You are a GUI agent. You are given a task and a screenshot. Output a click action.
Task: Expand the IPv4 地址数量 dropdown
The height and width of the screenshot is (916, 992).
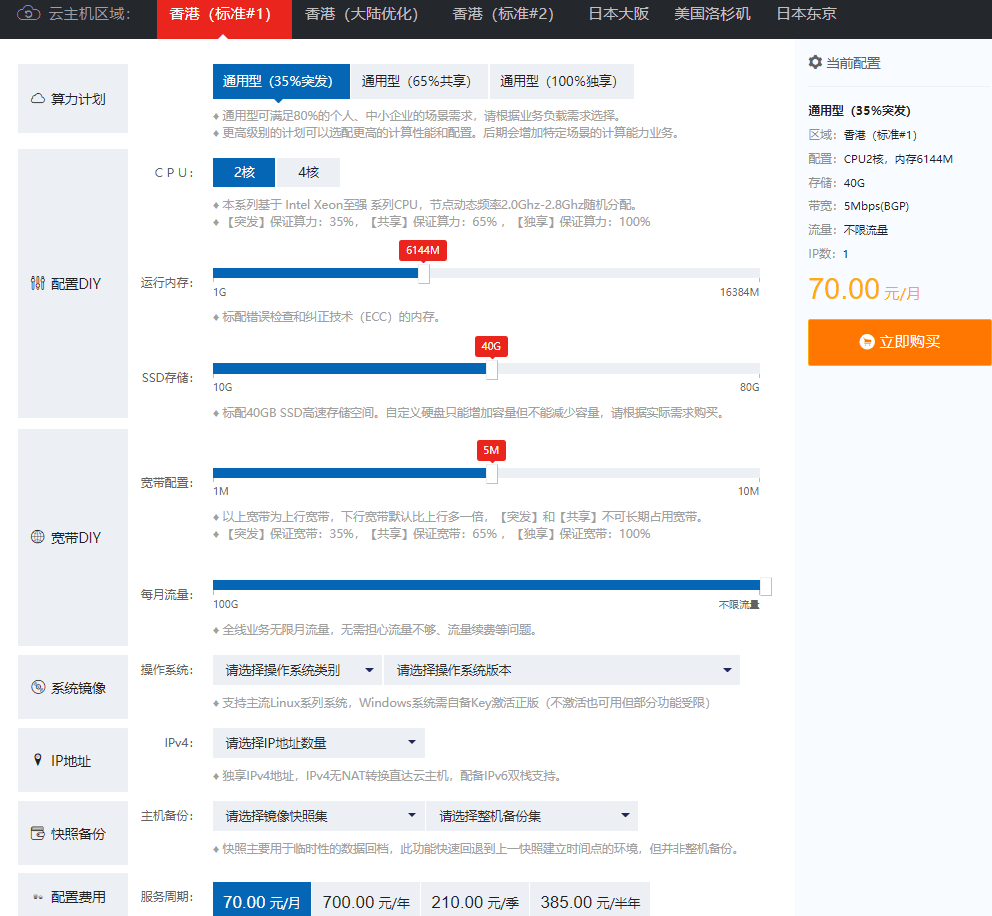tap(316, 743)
